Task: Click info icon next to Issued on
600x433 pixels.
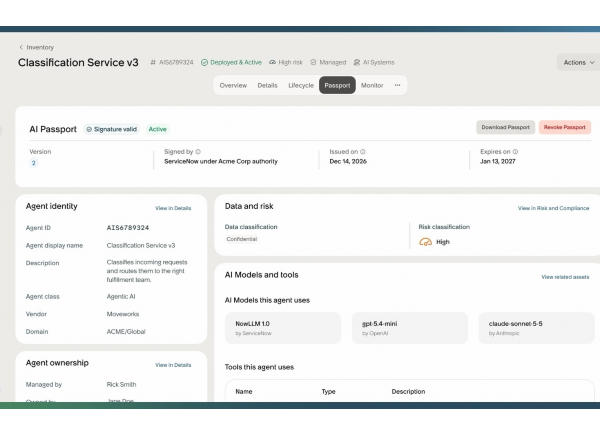Action: 363,152
